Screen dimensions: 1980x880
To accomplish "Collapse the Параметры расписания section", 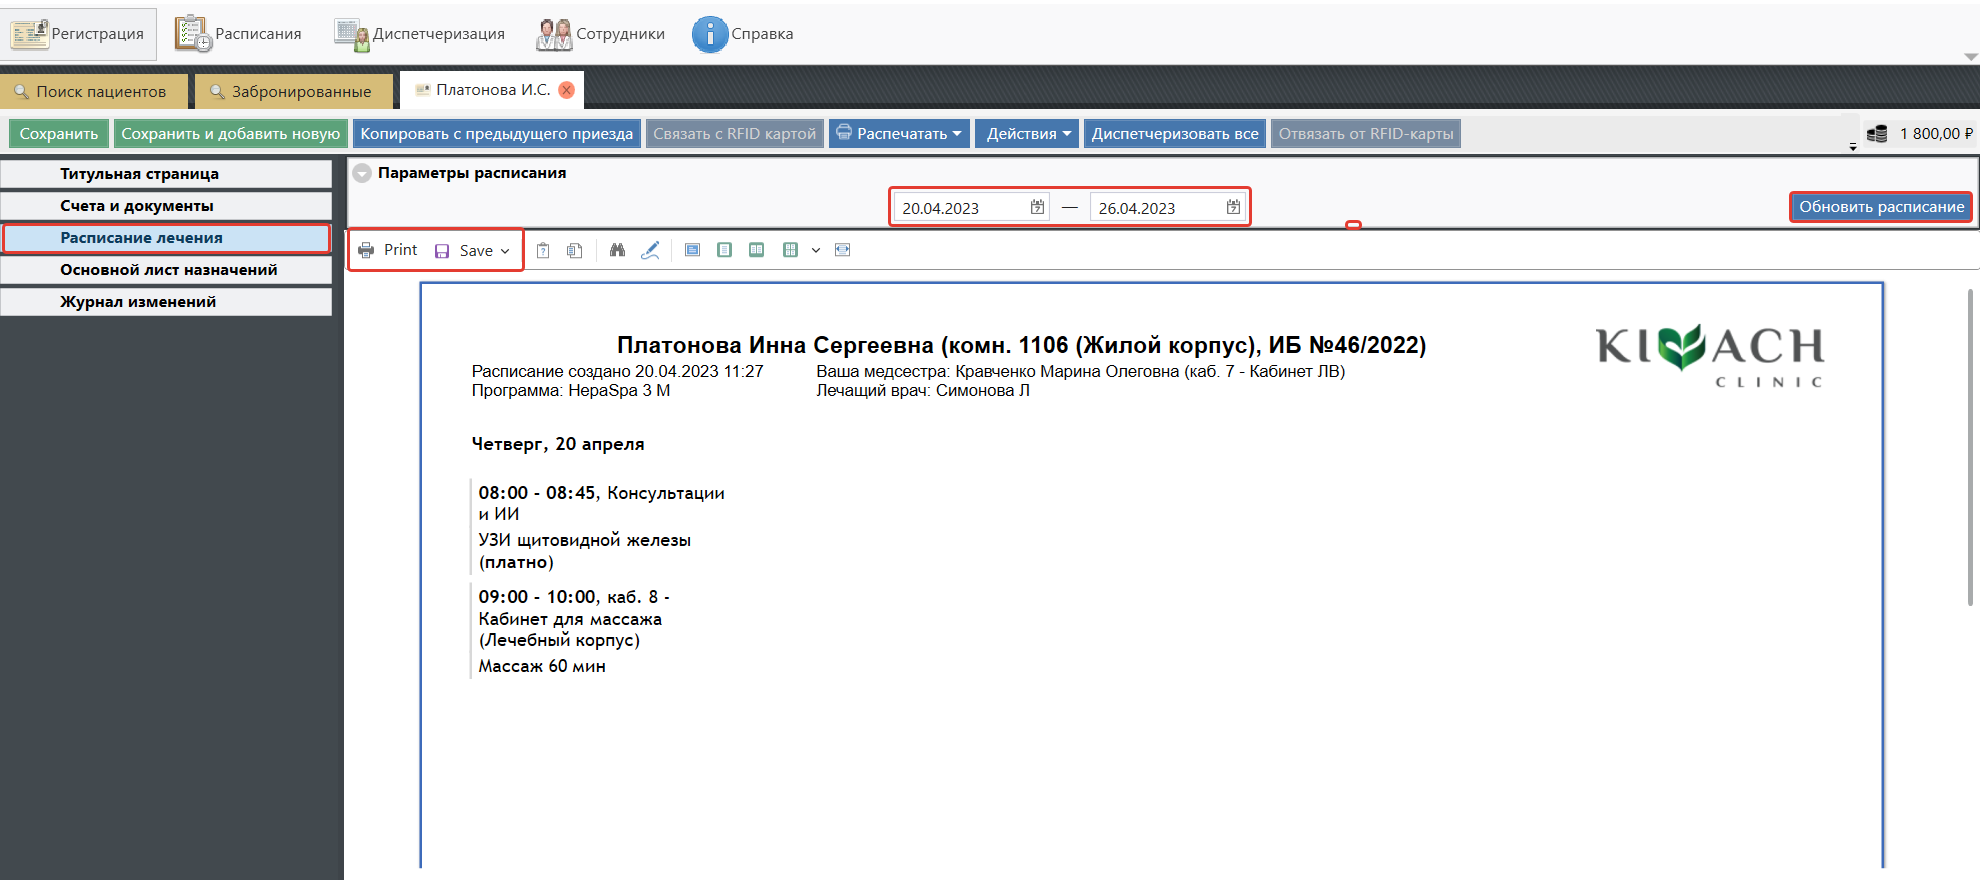I will tap(362, 173).
